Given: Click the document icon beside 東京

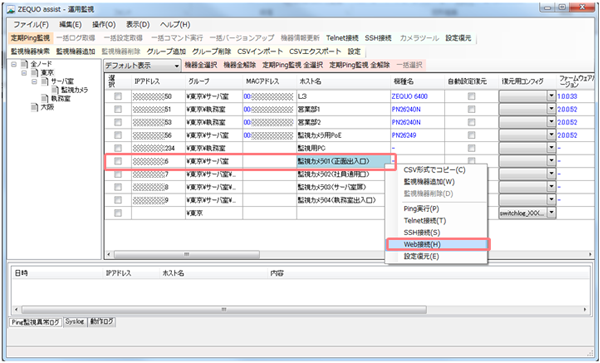Looking at the screenshot, I should (34, 73).
